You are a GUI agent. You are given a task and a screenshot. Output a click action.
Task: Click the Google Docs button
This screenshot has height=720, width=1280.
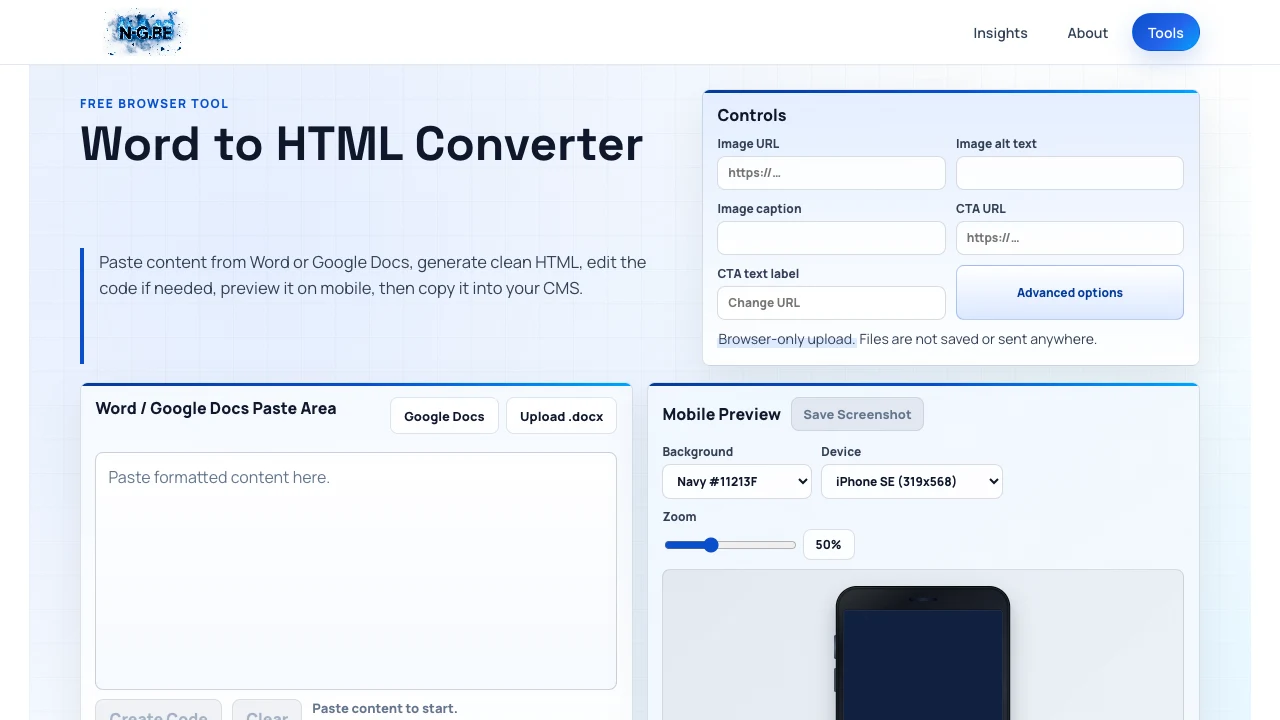[x=444, y=416]
